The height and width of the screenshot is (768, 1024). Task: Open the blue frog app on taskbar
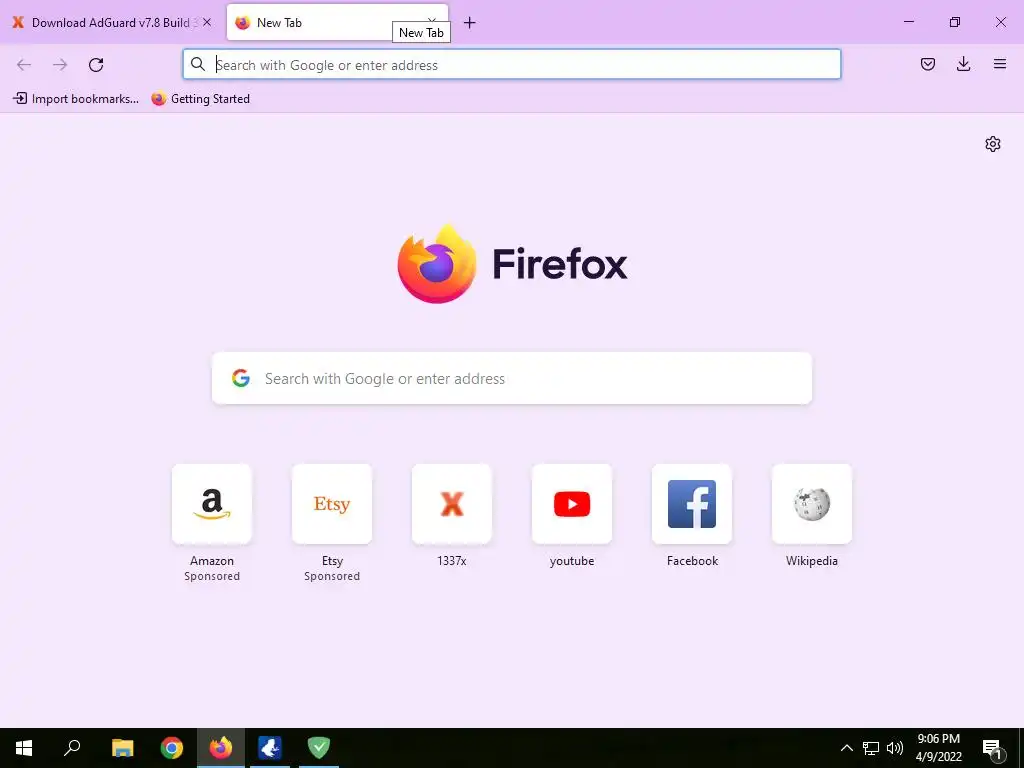pos(270,748)
